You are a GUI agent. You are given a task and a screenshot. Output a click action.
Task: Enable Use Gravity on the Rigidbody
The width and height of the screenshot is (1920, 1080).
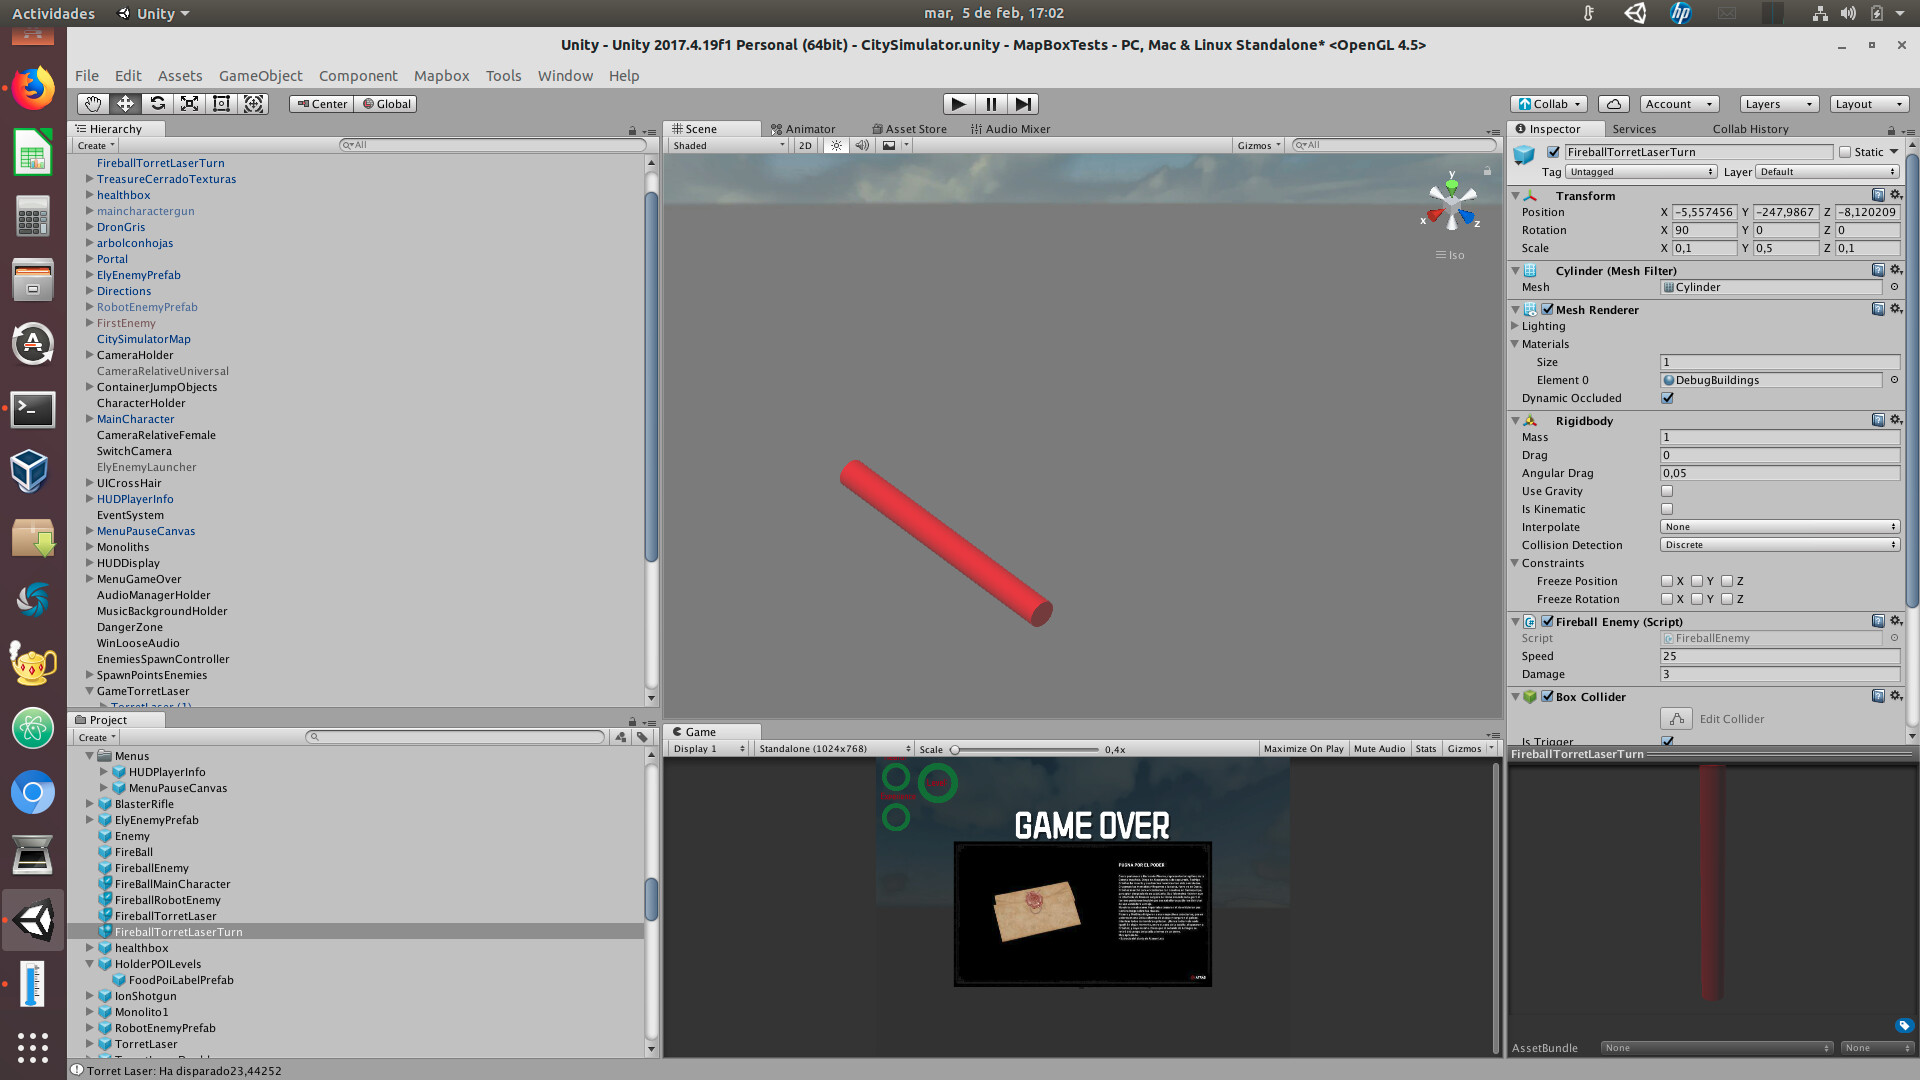click(x=1667, y=491)
